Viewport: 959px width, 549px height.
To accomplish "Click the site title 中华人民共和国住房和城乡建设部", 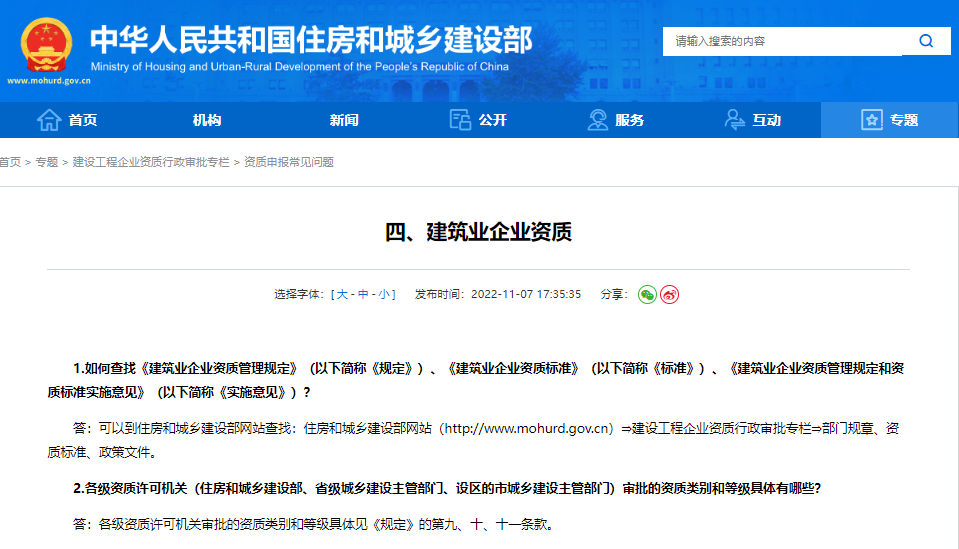I will click(x=312, y=40).
